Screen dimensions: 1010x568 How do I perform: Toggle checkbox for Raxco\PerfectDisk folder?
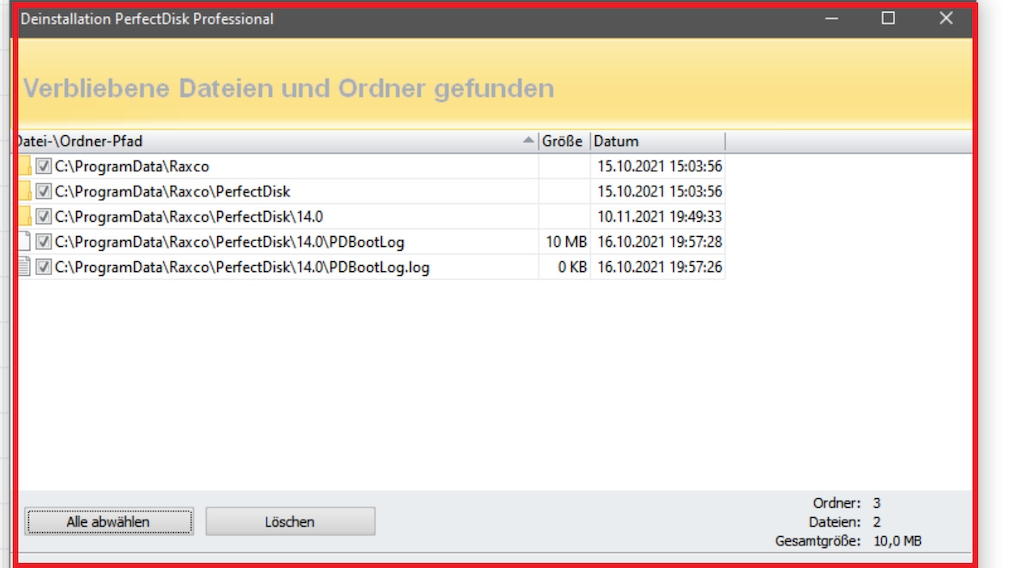click(x=44, y=191)
